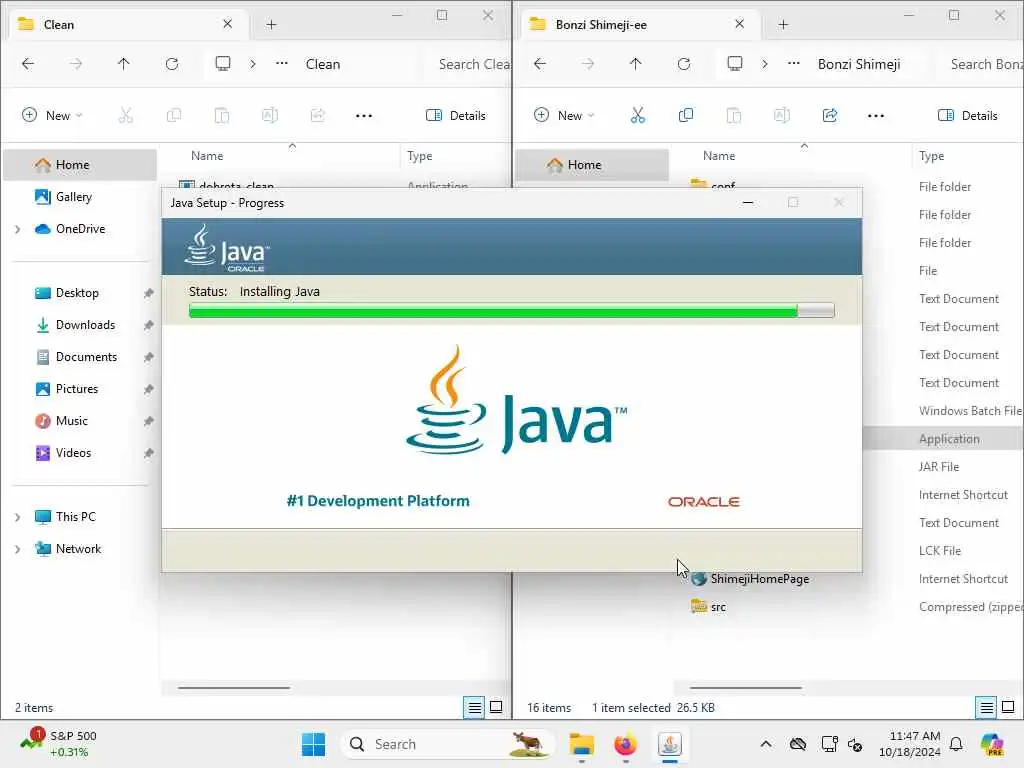Open See more options in the Bonzi Shimeji toolbar
The height and width of the screenshot is (768, 1024).
point(876,116)
